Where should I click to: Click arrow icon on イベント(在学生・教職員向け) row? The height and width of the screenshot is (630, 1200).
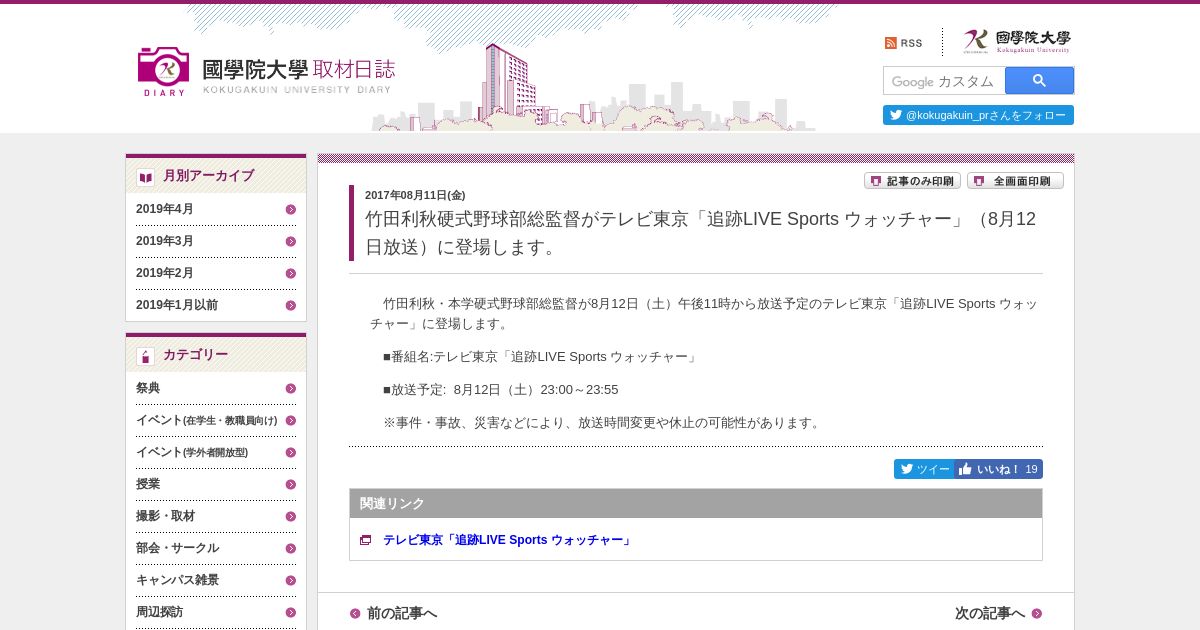[x=291, y=421]
